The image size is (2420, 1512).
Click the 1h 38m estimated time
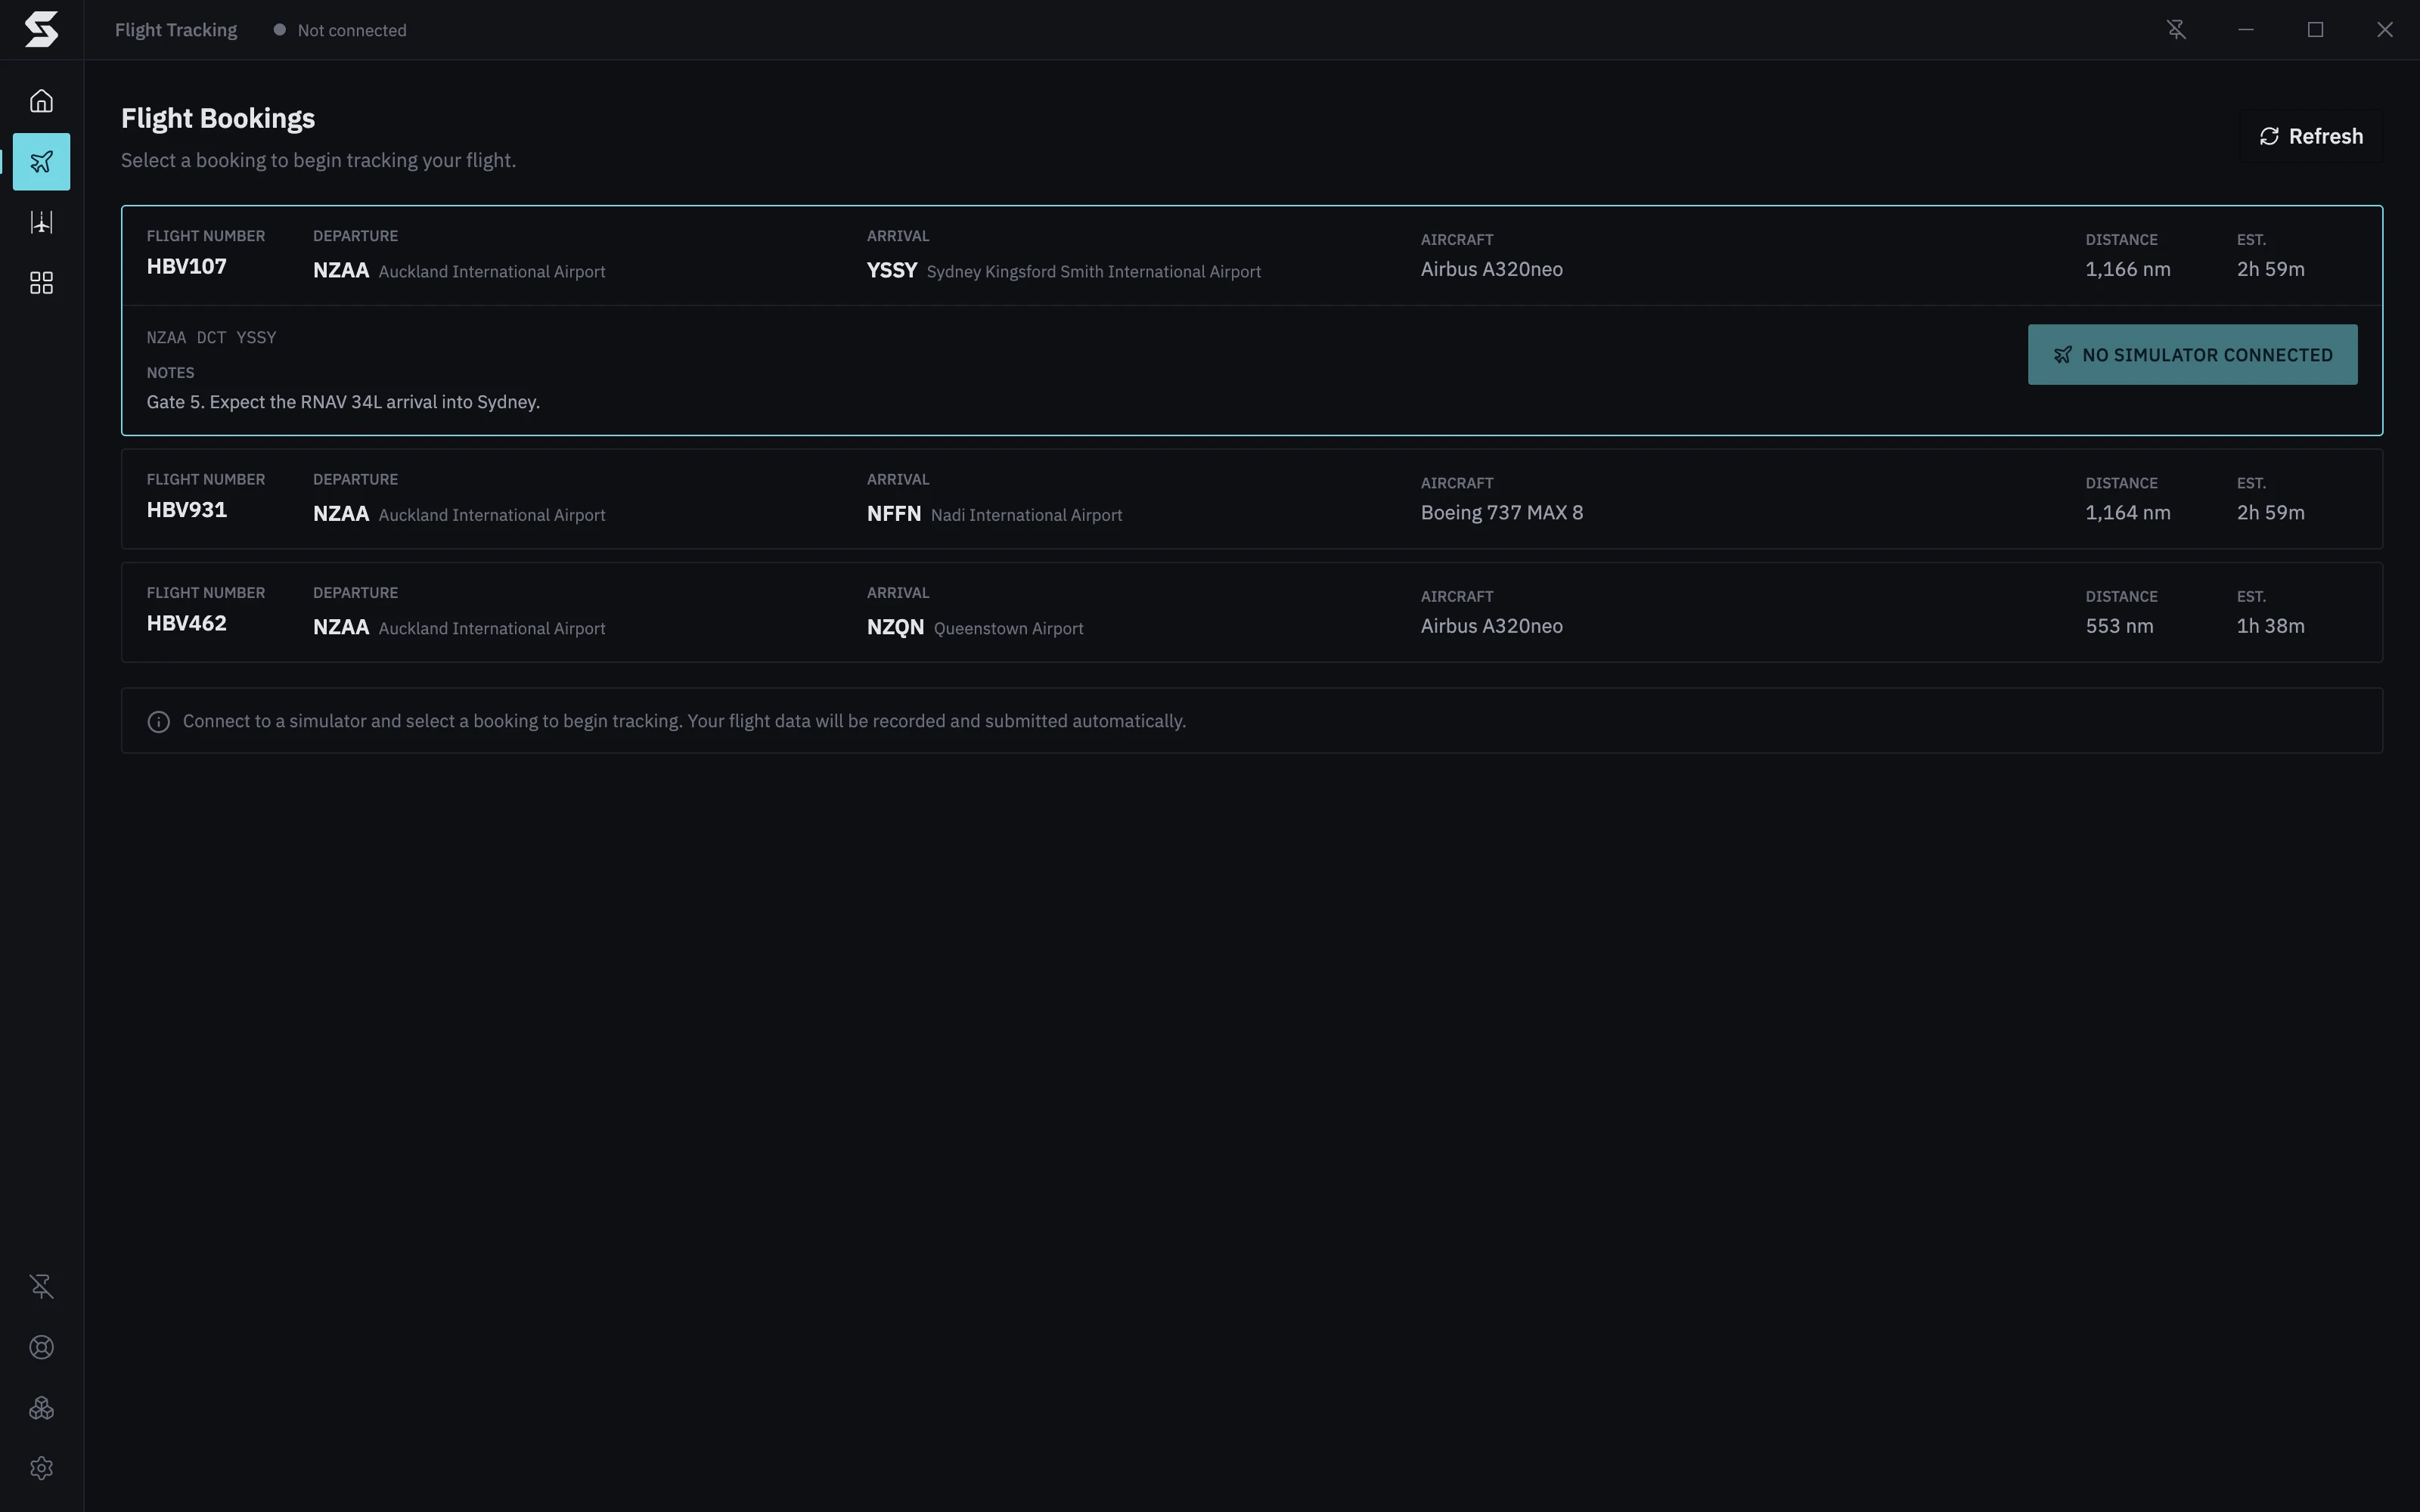click(x=2271, y=626)
